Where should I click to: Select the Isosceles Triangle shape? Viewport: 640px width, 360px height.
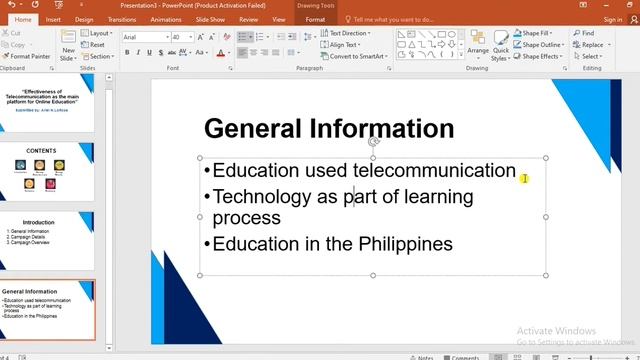411,44
